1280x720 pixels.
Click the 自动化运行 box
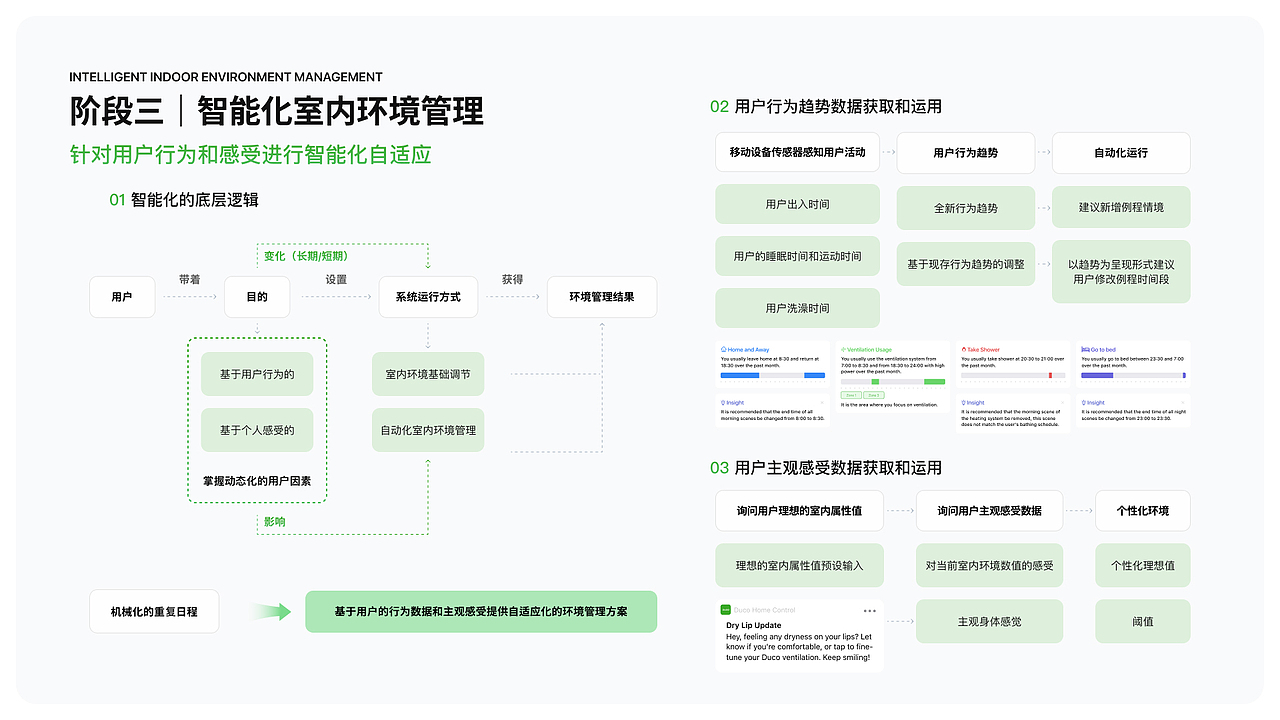[1120, 152]
